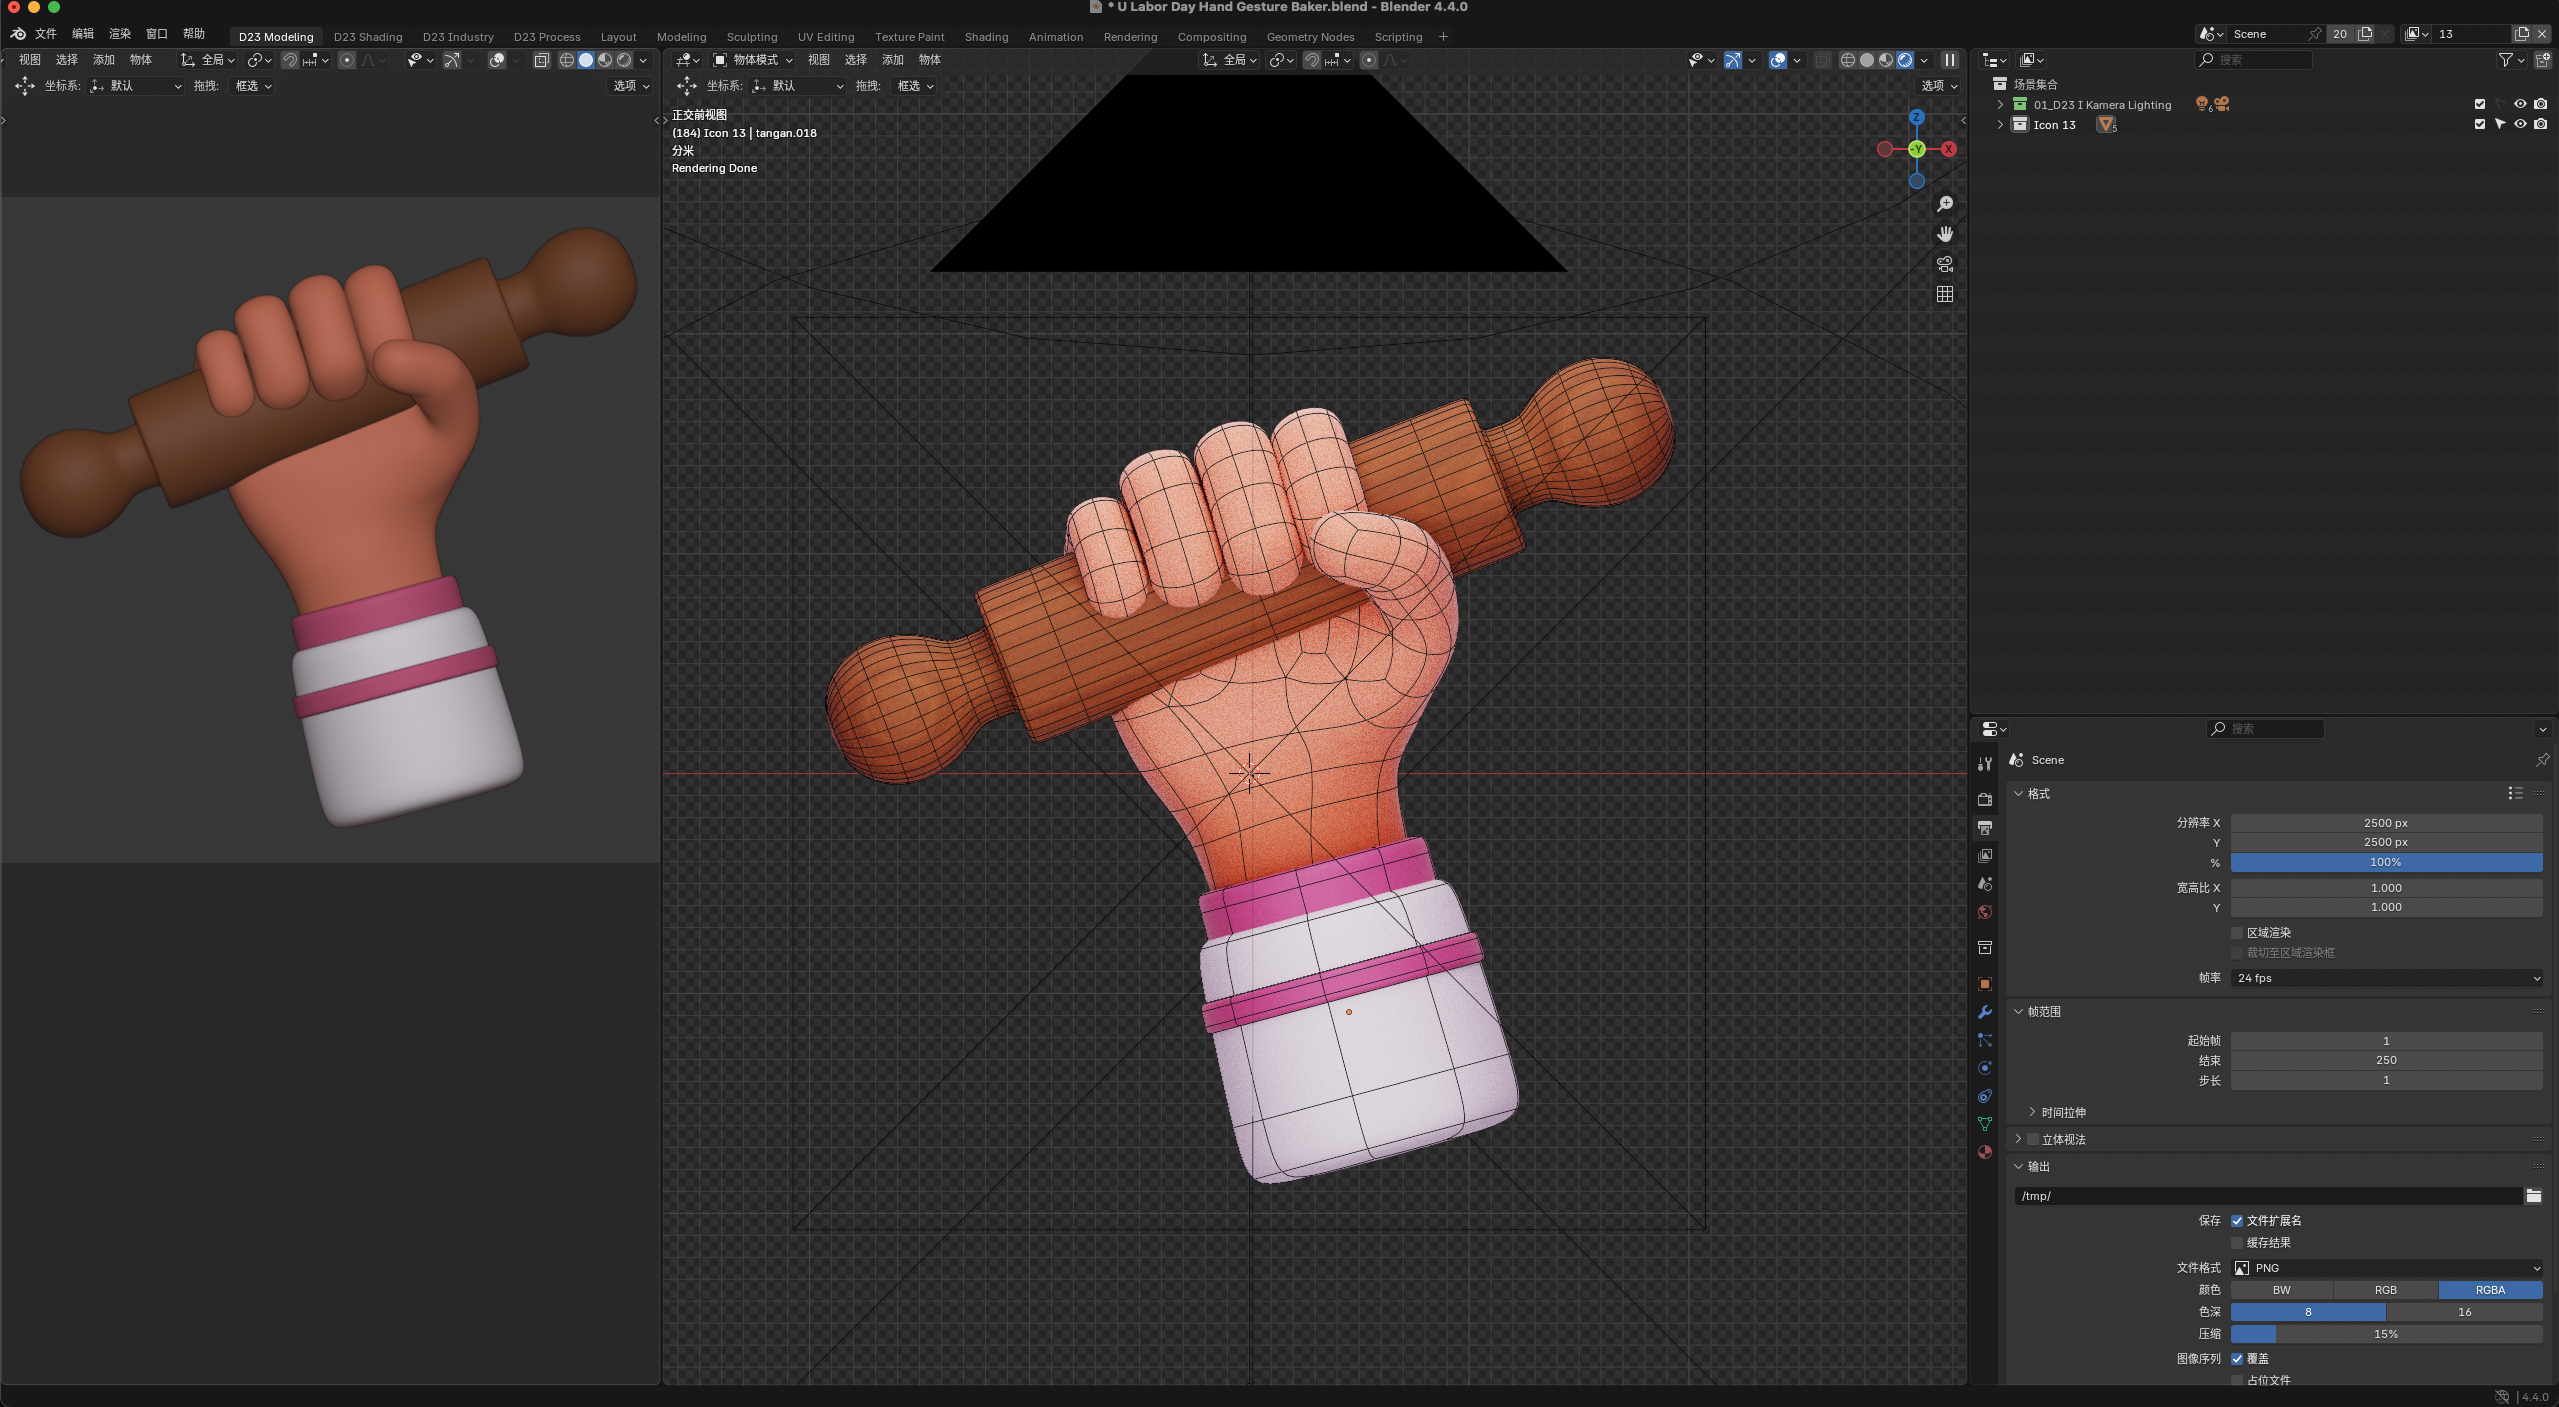This screenshot has height=1407, width=2559.
Task: Select the RGB color mode button
Action: [2385, 1290]
